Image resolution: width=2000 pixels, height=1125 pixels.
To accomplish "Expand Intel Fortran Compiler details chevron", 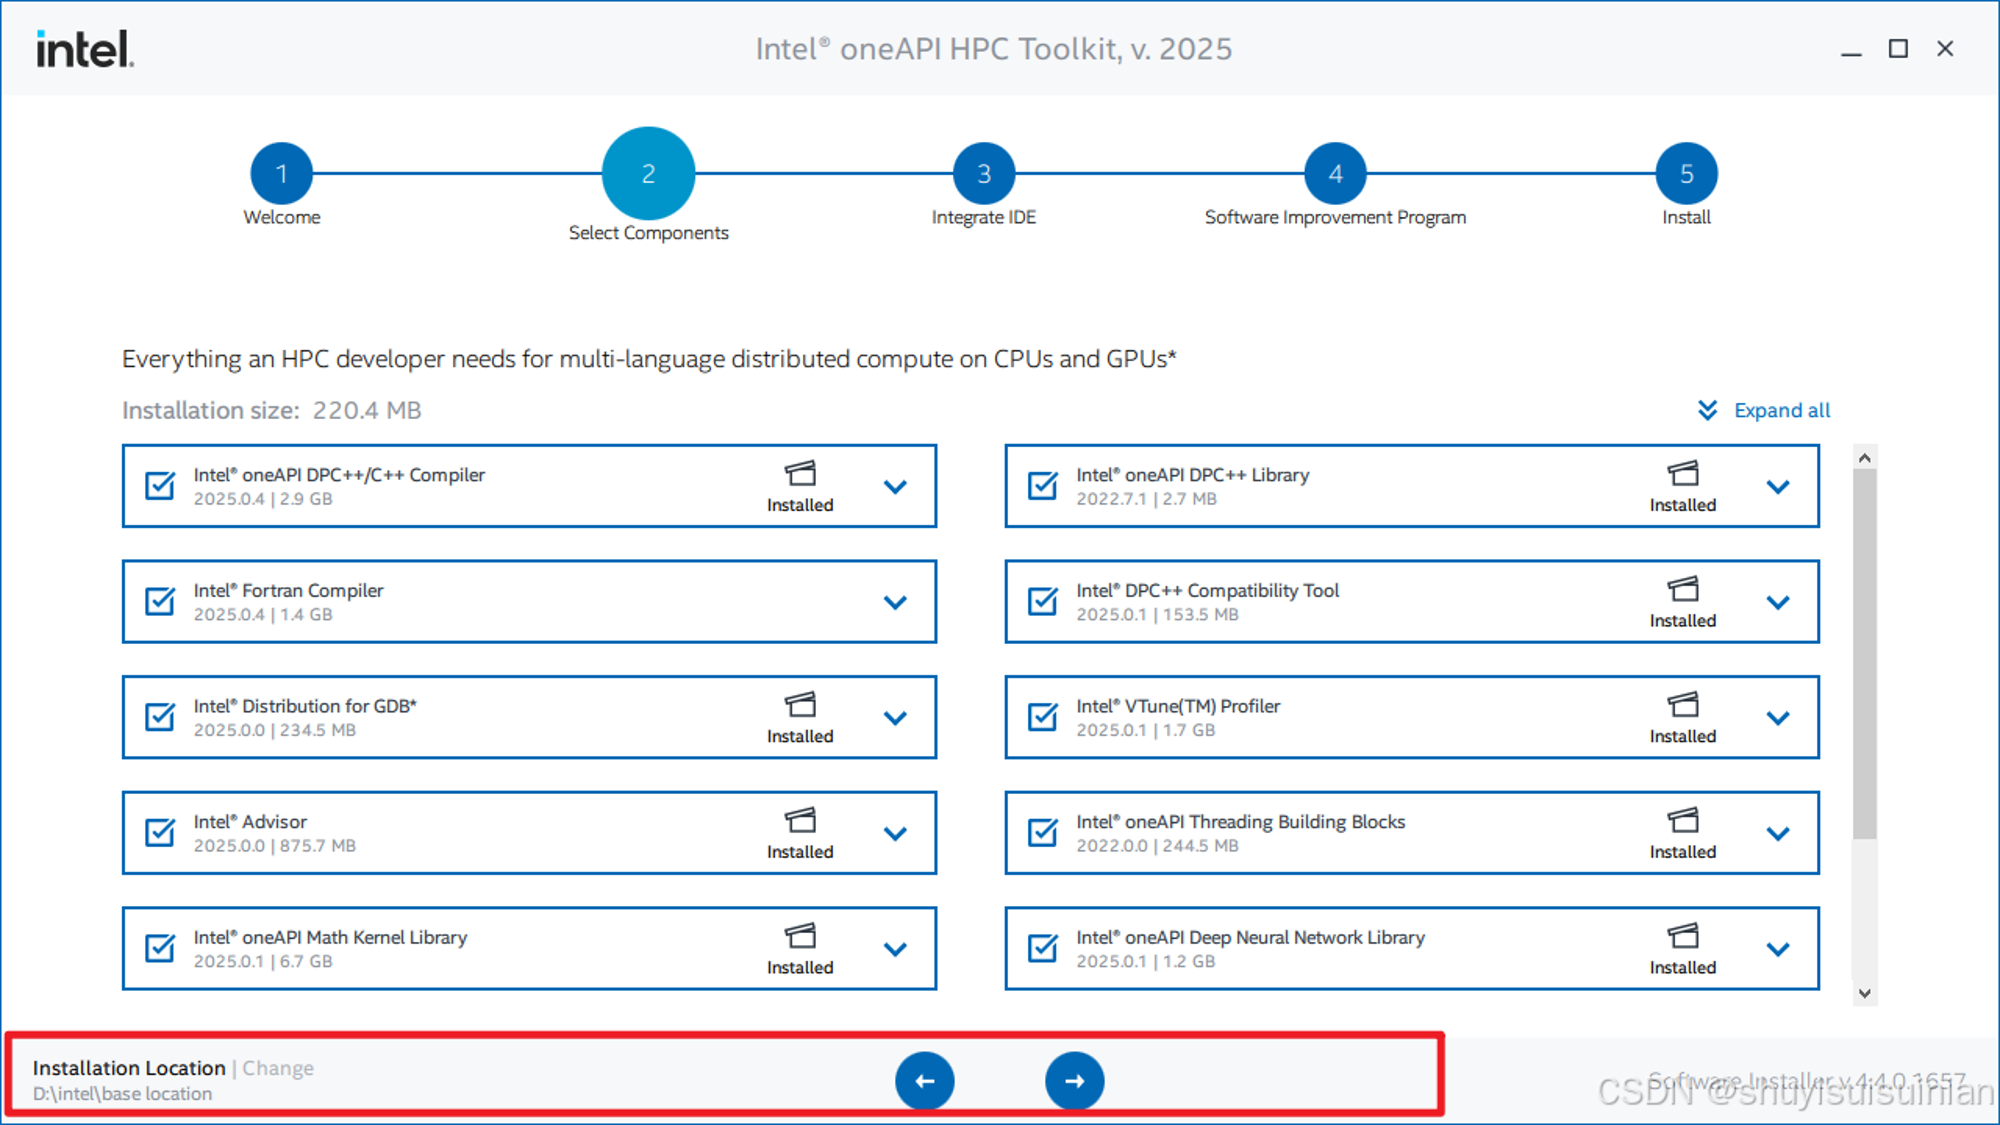I will click(895, 602).
